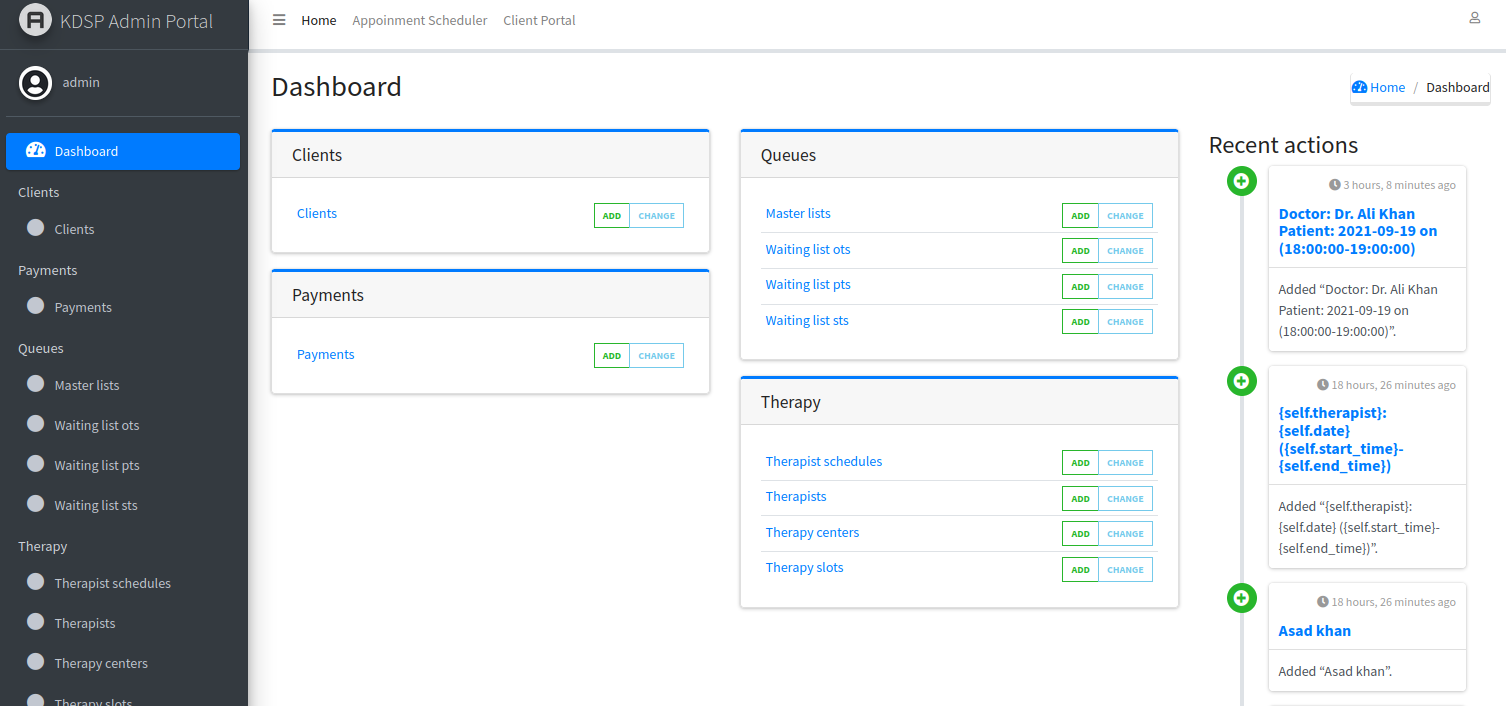The width and height of the screenshot is (1506, 706).
Task: Toggle the hamburger sidebar menu icon
Action: click(279, 20)
